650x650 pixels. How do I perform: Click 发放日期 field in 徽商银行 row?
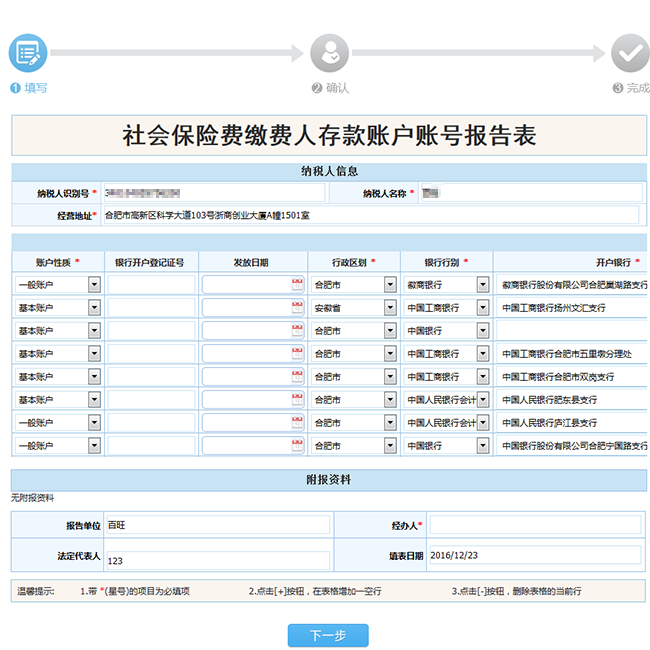253,284
